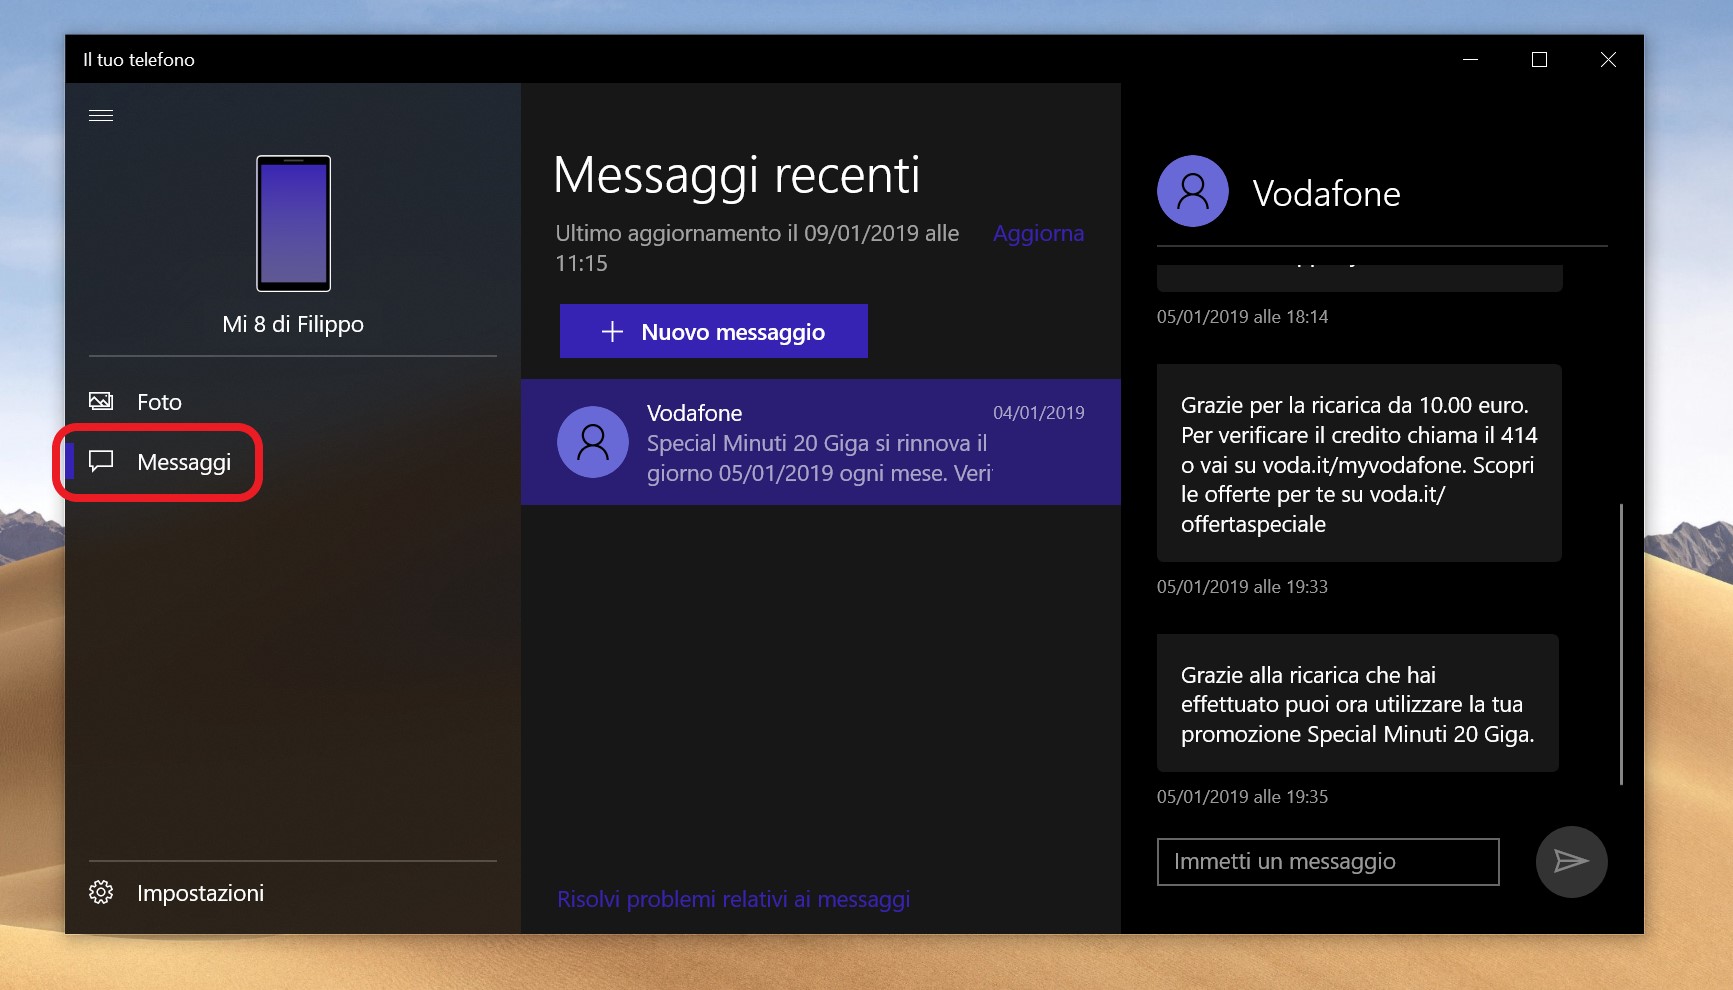1733x990 pixels.
Task: Click the timestamp 05/01/2019 alle 18:14
Action: tap(1242, 317)
